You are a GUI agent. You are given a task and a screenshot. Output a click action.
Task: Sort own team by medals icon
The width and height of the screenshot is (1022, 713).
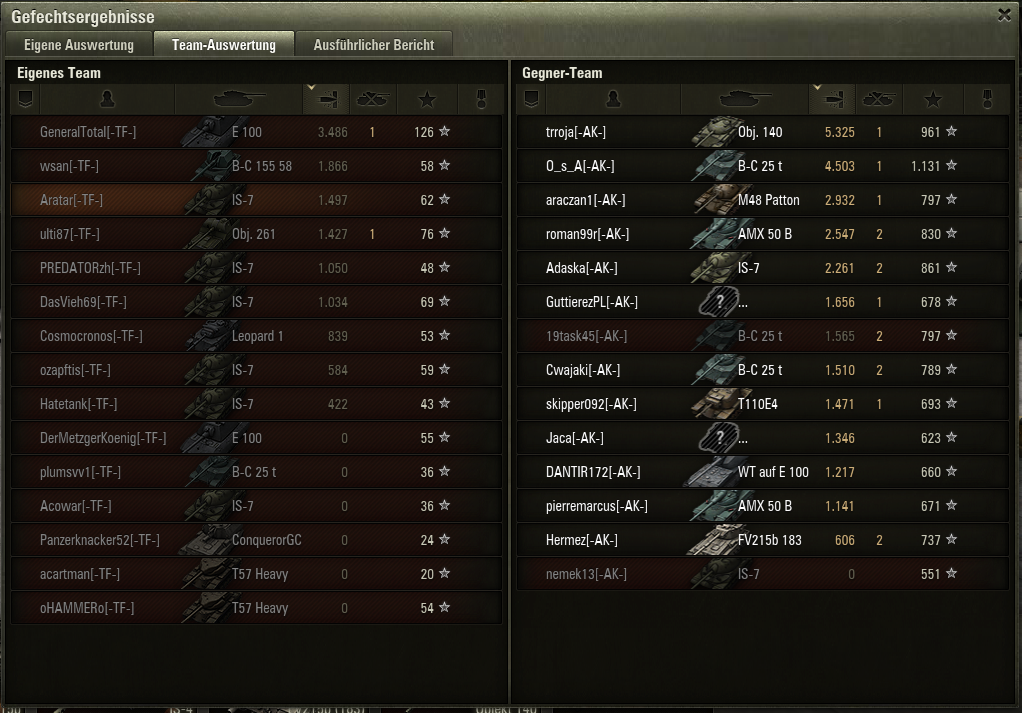[x=481, y=99]
